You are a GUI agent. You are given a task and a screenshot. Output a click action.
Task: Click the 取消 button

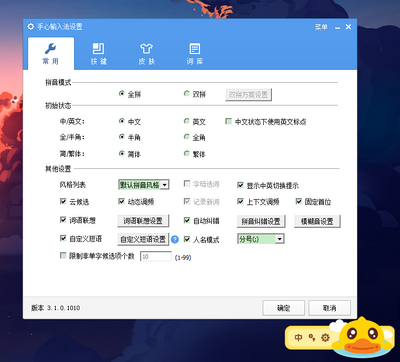[329, 308]
